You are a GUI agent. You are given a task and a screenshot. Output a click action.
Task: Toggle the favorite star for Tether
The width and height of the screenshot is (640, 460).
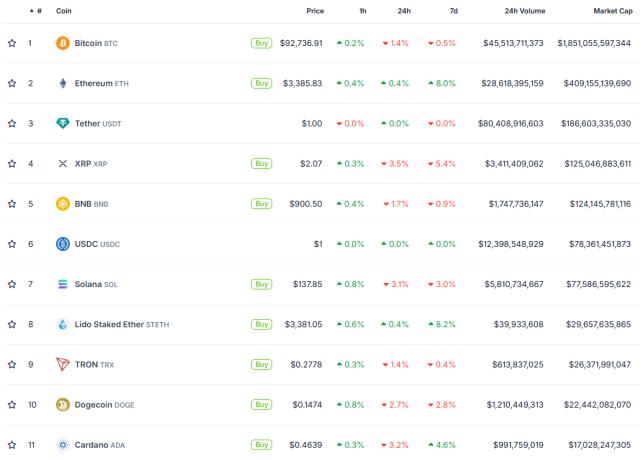pos(12,123)
